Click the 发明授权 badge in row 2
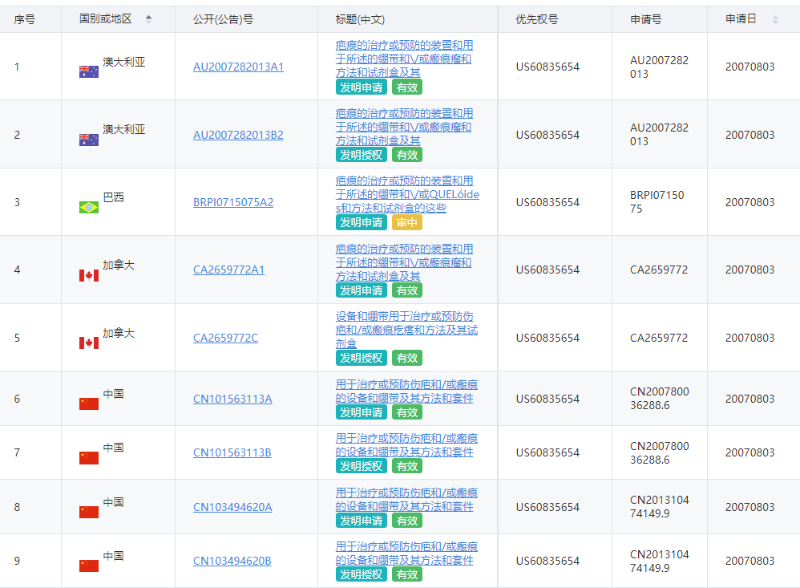The width and height of the screenshot is (800, 588). click(x=361, y=155)
